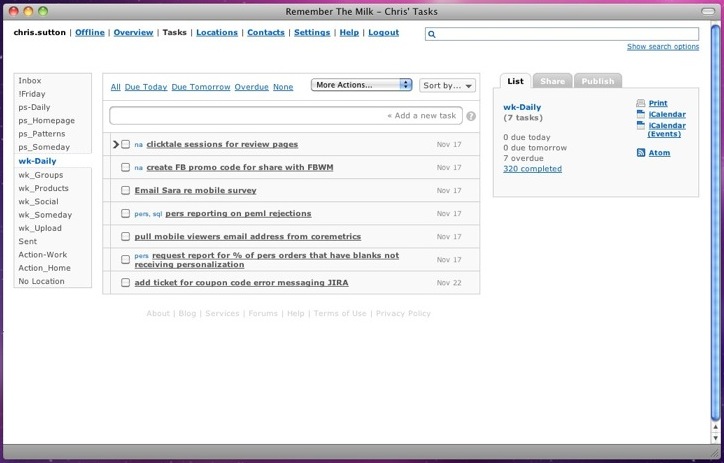The image size is (724, 463).
Task: Click the None selection link
Action: pos(283,87)
